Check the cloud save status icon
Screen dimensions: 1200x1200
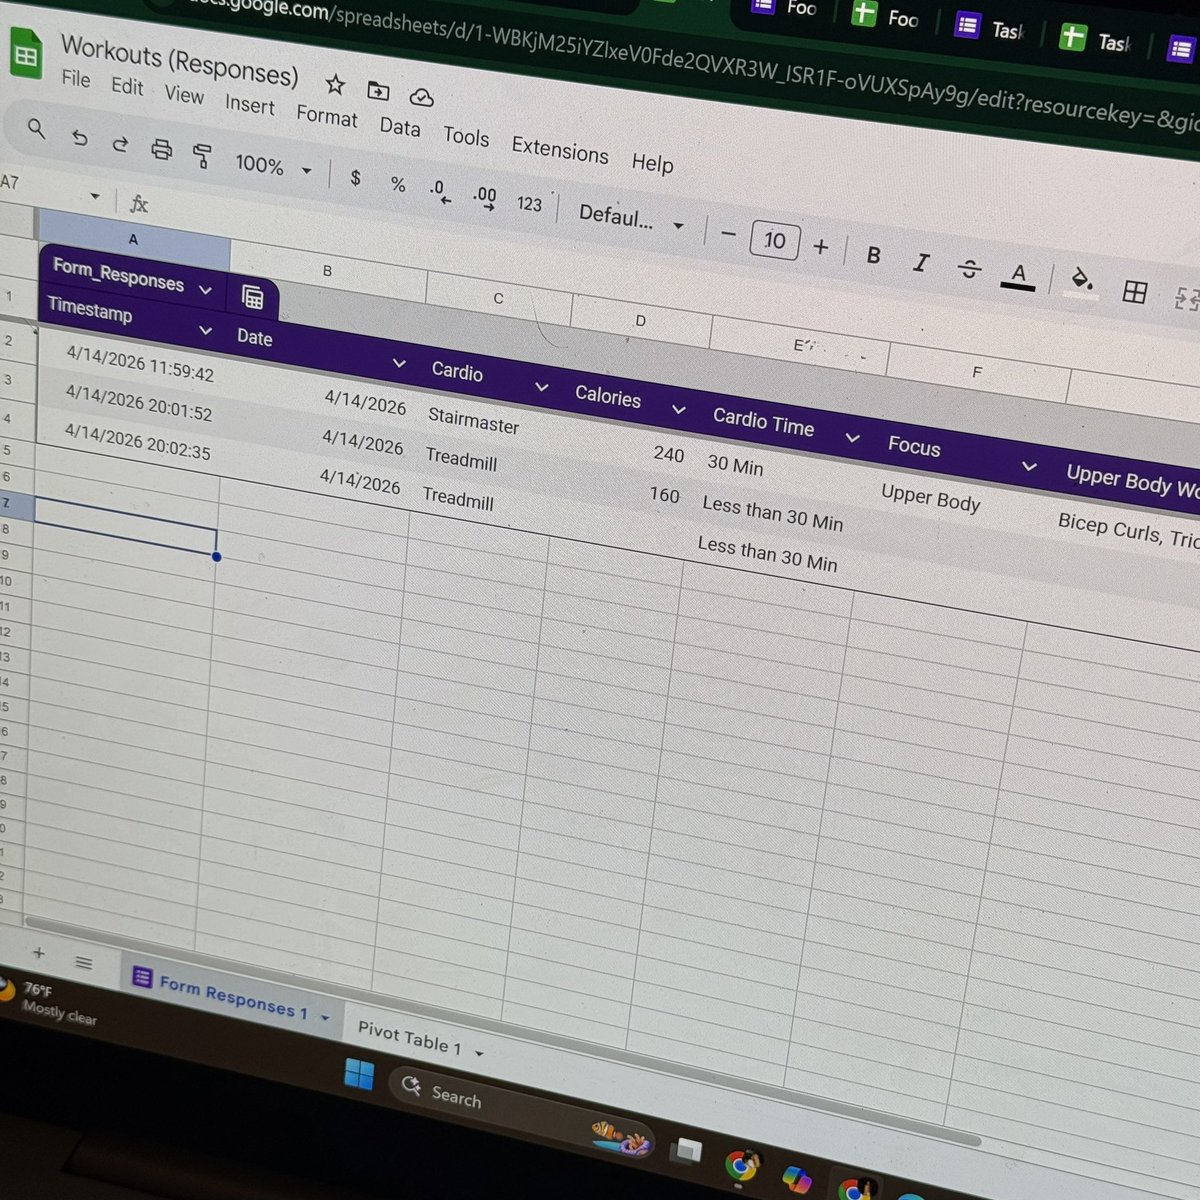[422, 97]
